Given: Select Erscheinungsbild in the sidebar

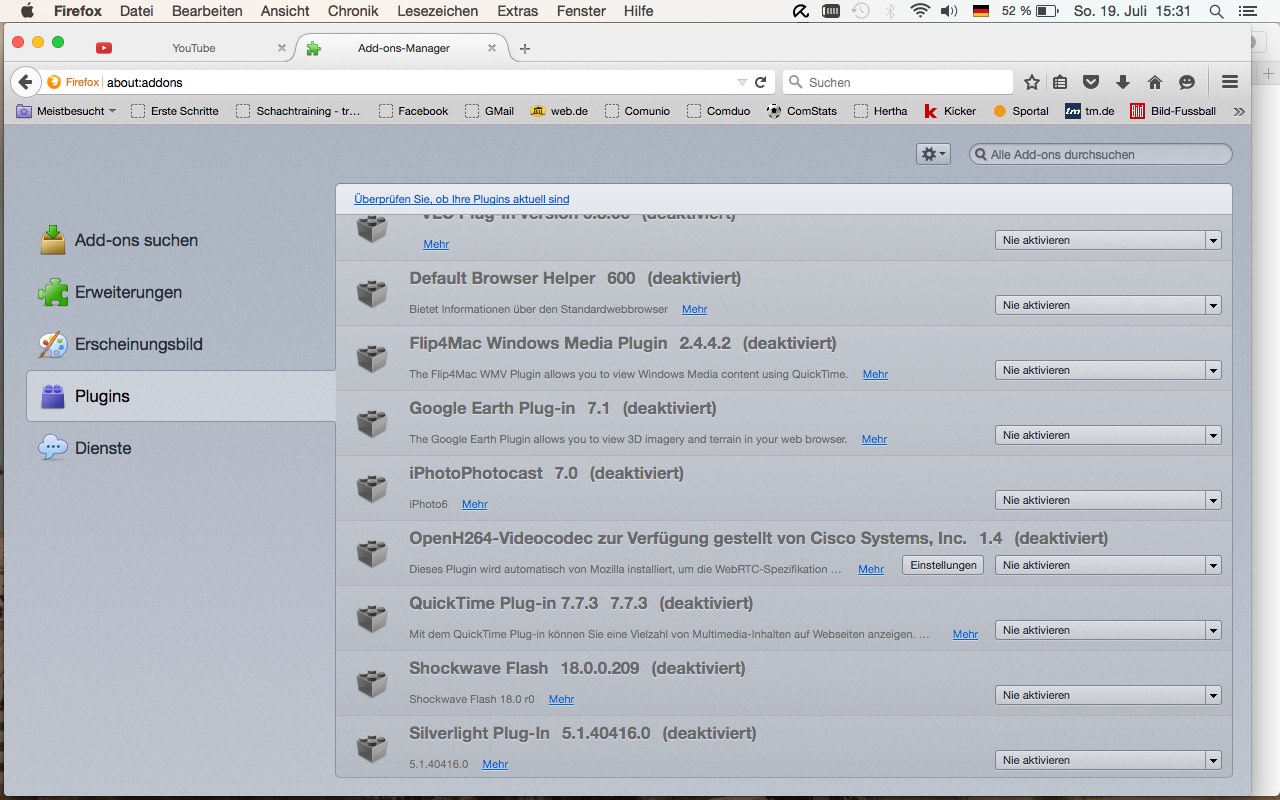Looking at the screenshot, I should tap(138, 344).
